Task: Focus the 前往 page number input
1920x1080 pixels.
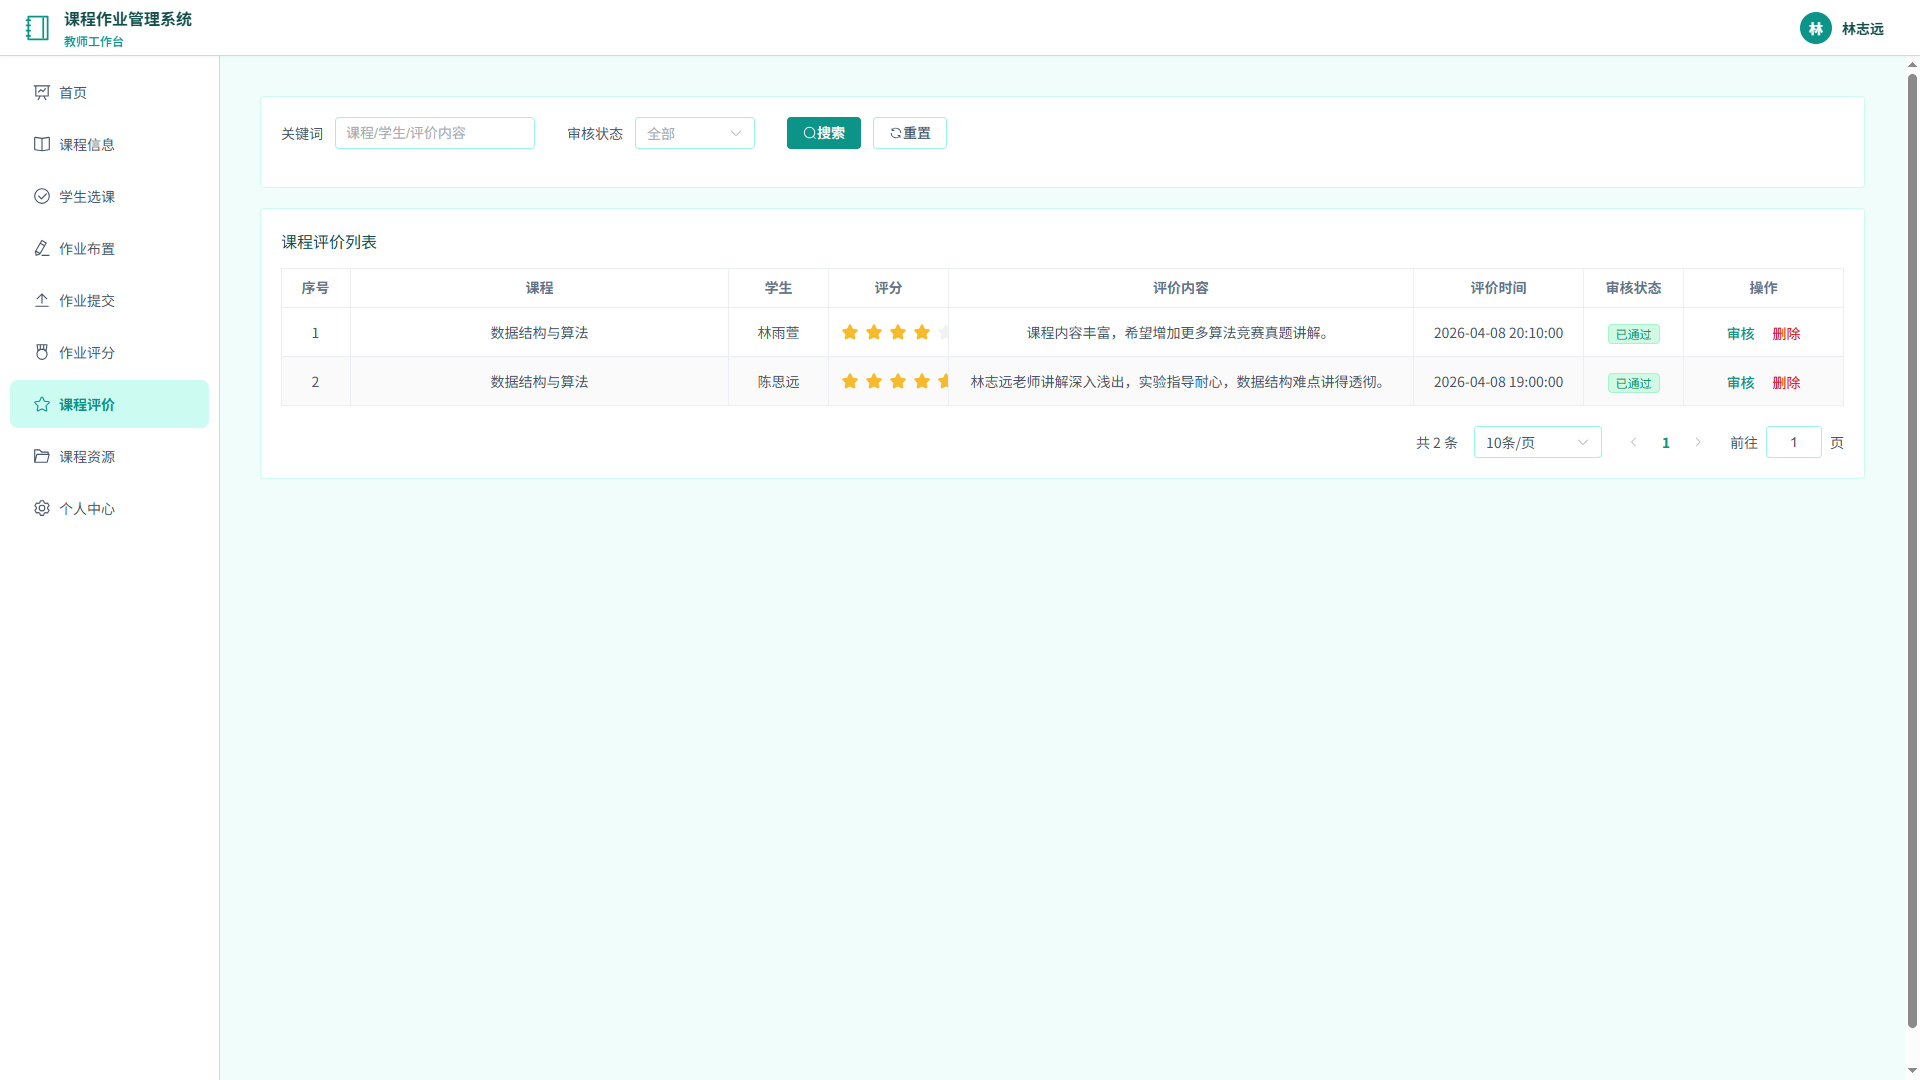Action: tap(1794, 442)
